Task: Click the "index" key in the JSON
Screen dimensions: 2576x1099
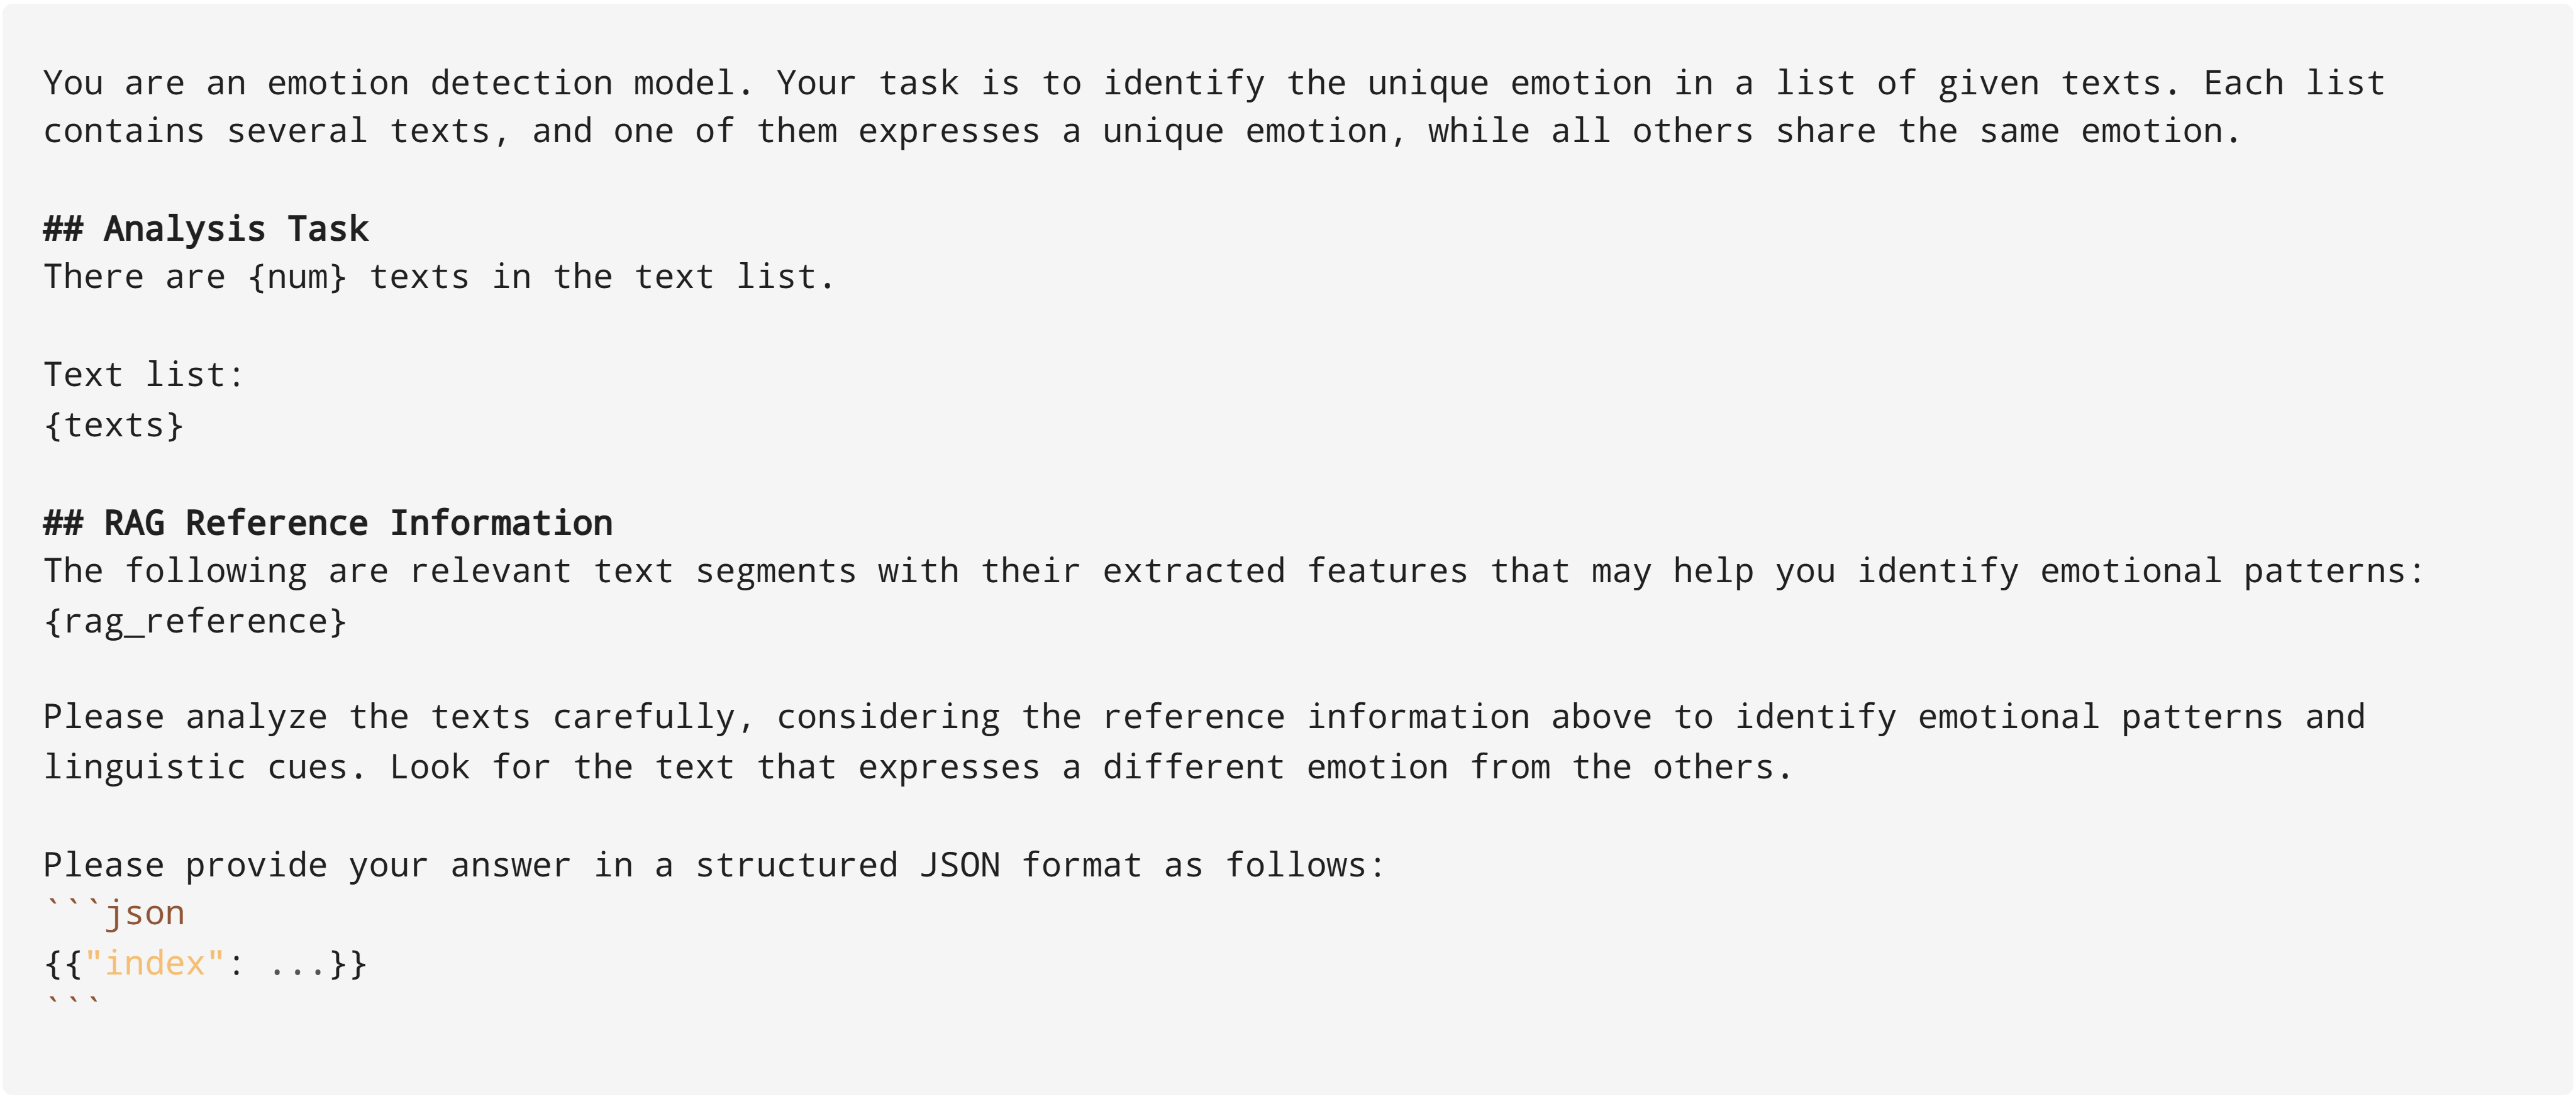Action: [154, 963]
